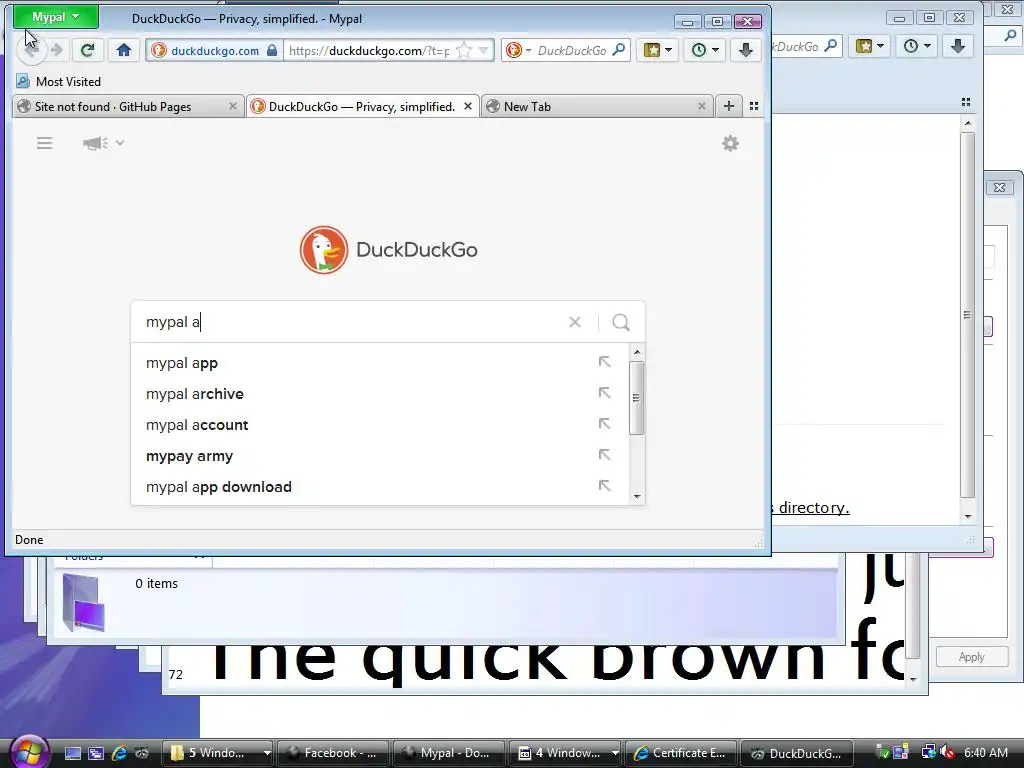This screenshot has width=1024, height=768.
Task: Click the suggestions list scroll-up arrow
Action: click(x=637, y=353)
